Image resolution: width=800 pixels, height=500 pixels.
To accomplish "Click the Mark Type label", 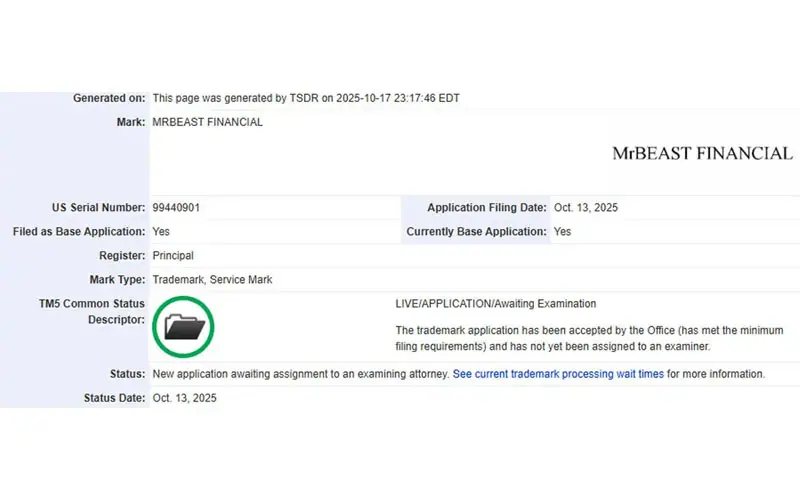I will tap(117, 279).
